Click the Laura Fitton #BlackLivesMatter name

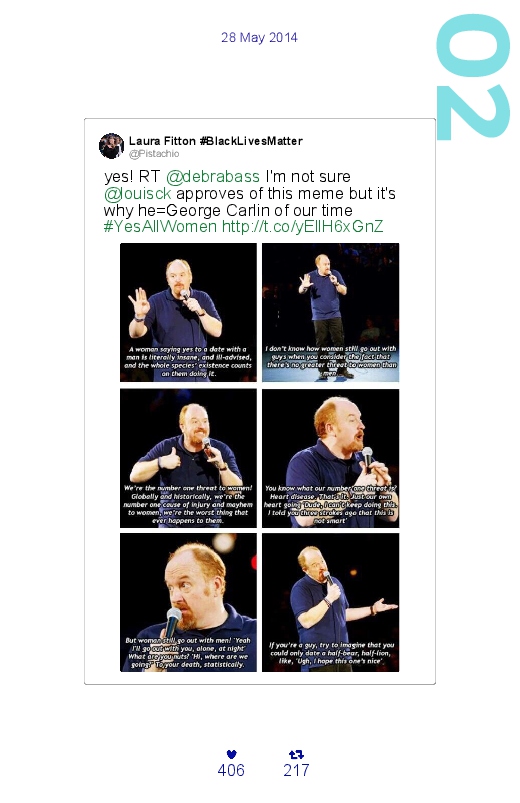[x=215, y=141]
